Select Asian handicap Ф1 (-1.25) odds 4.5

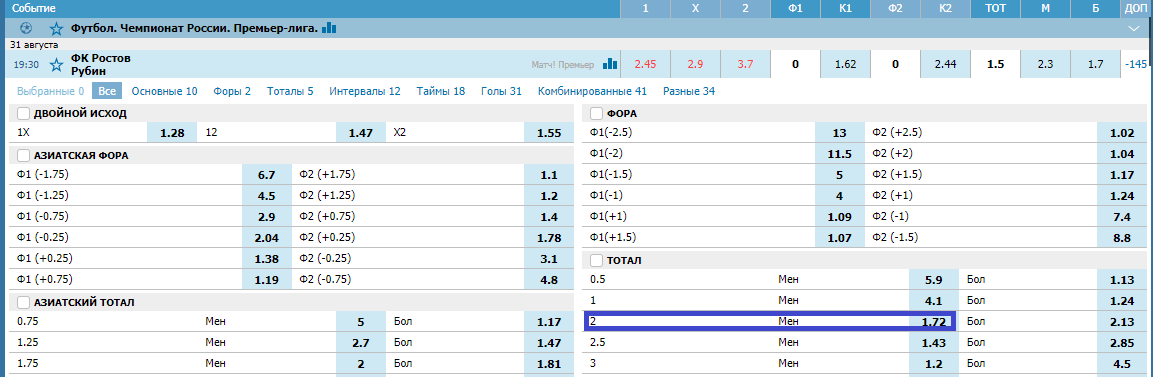(x=266, y=195)
